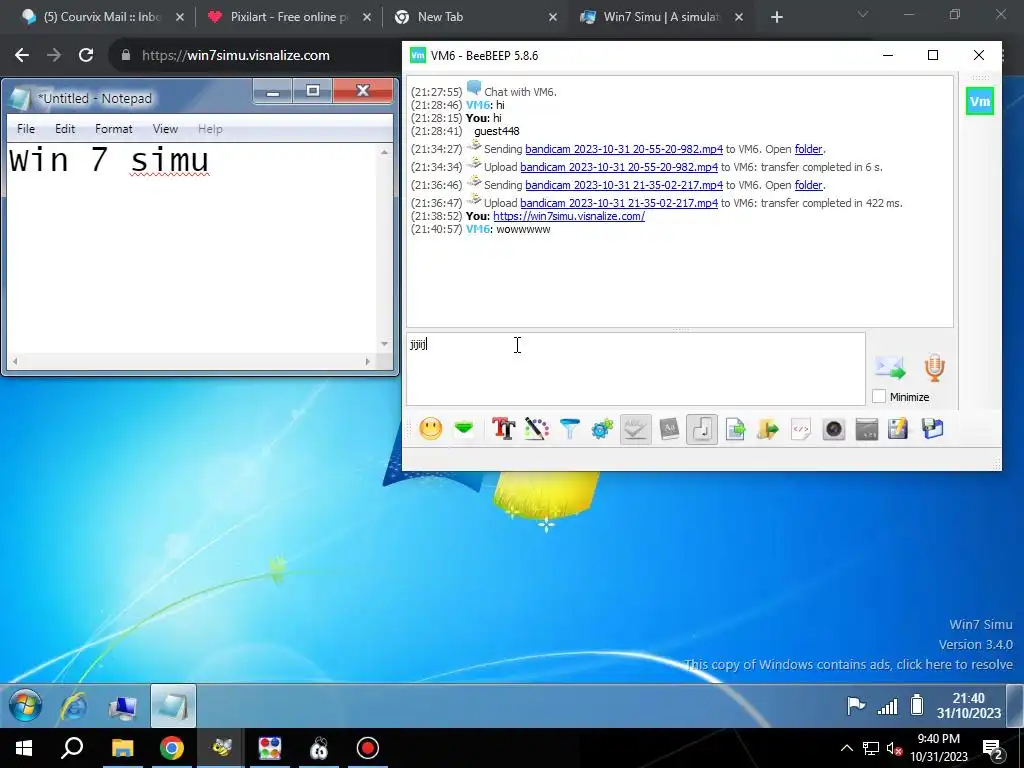Click the code snippet page icon

pos(801,429)
